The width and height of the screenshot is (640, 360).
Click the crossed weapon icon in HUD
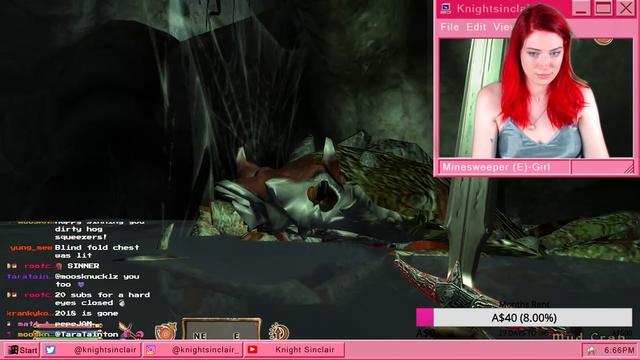click(131, 331)
